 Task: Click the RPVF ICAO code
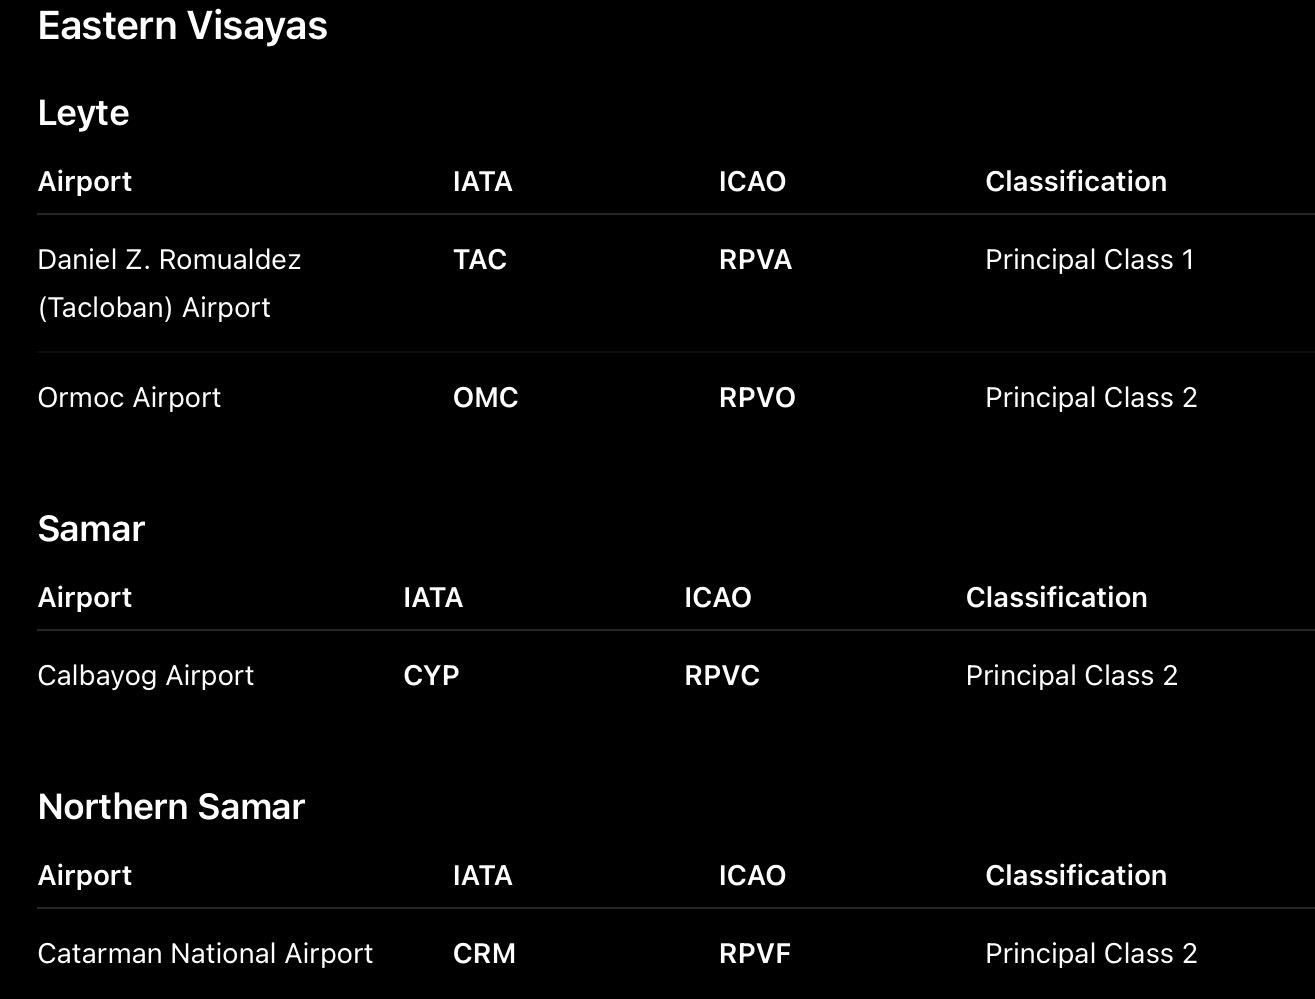click(x=754, y=954)
